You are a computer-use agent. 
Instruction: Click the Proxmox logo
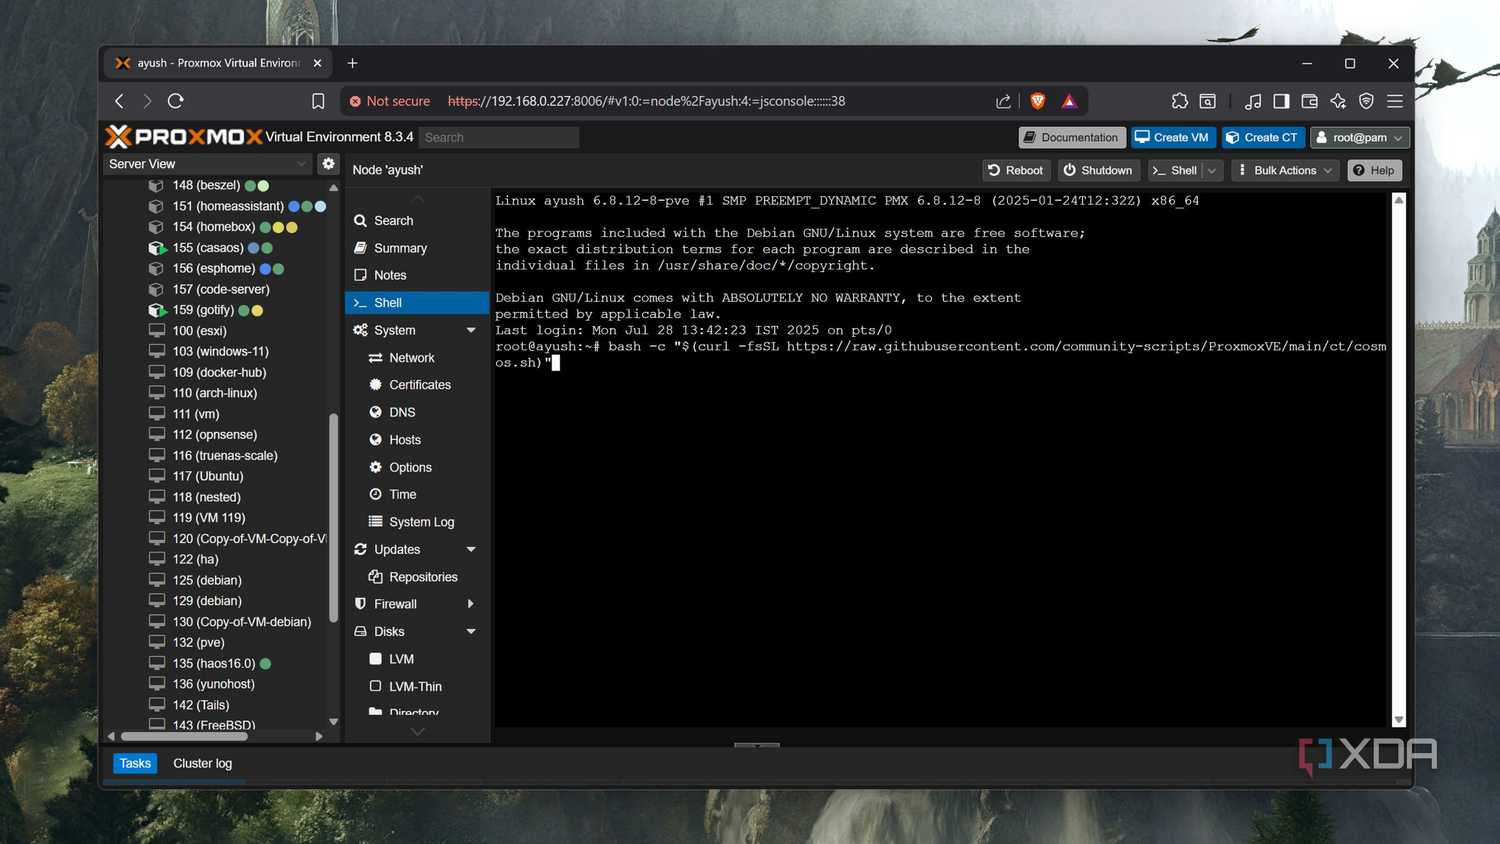pyautogui.click(x=184, y=137)
